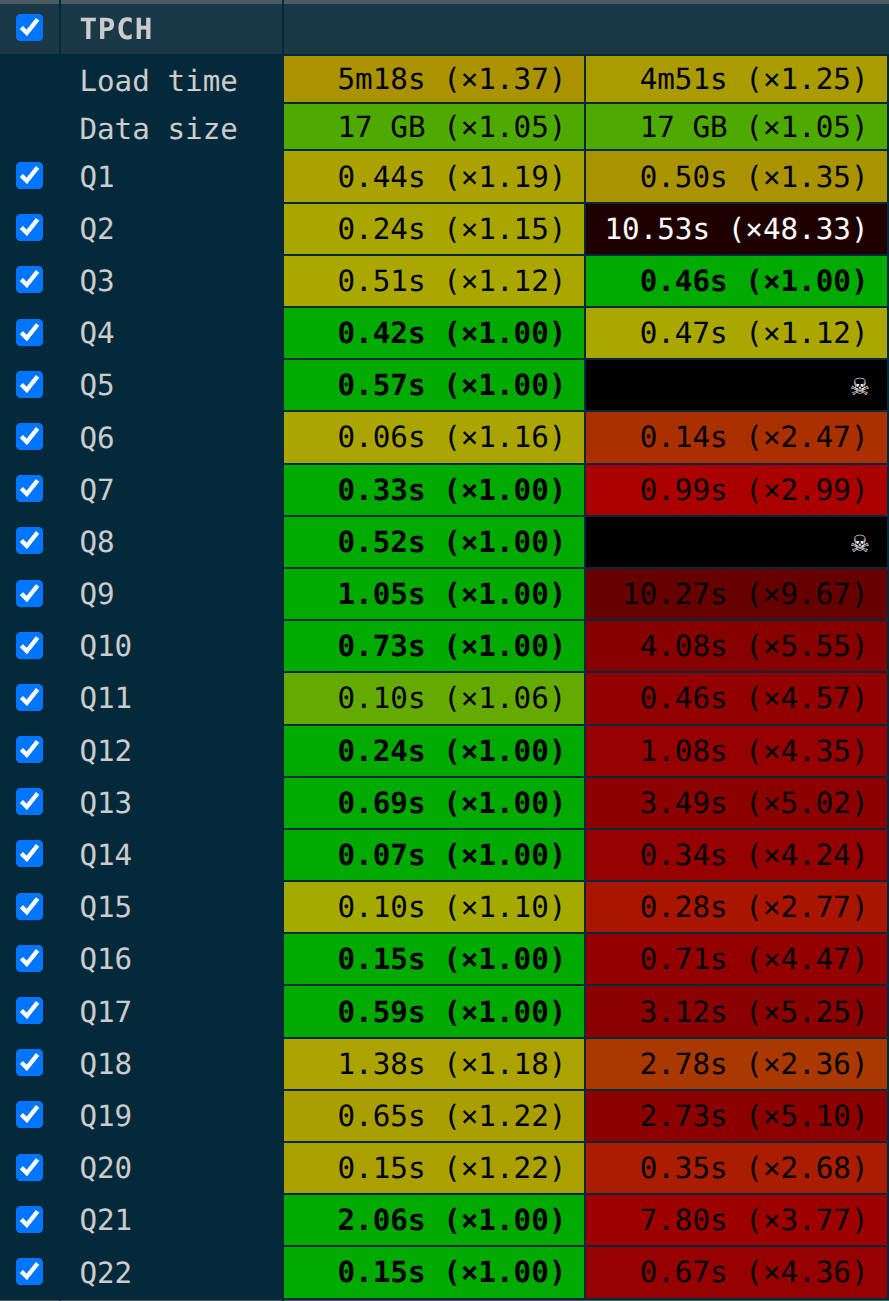The image size is (889, 1301).
Task: Click the Q22 row label
Action: pos(105,1273)
